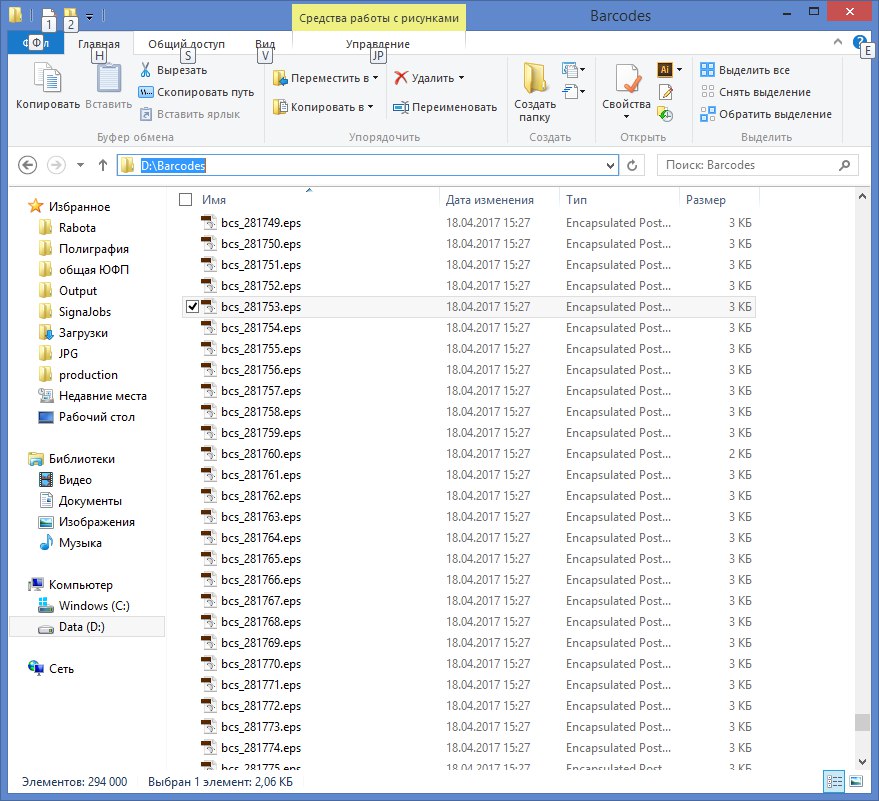Open Копировать в dropdown

tap(323, 107)
